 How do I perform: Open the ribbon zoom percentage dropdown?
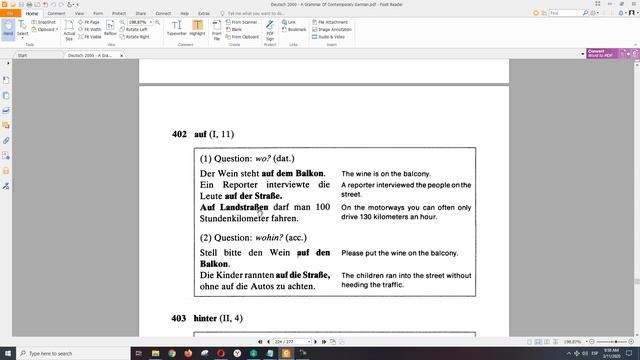click(151, 22)
